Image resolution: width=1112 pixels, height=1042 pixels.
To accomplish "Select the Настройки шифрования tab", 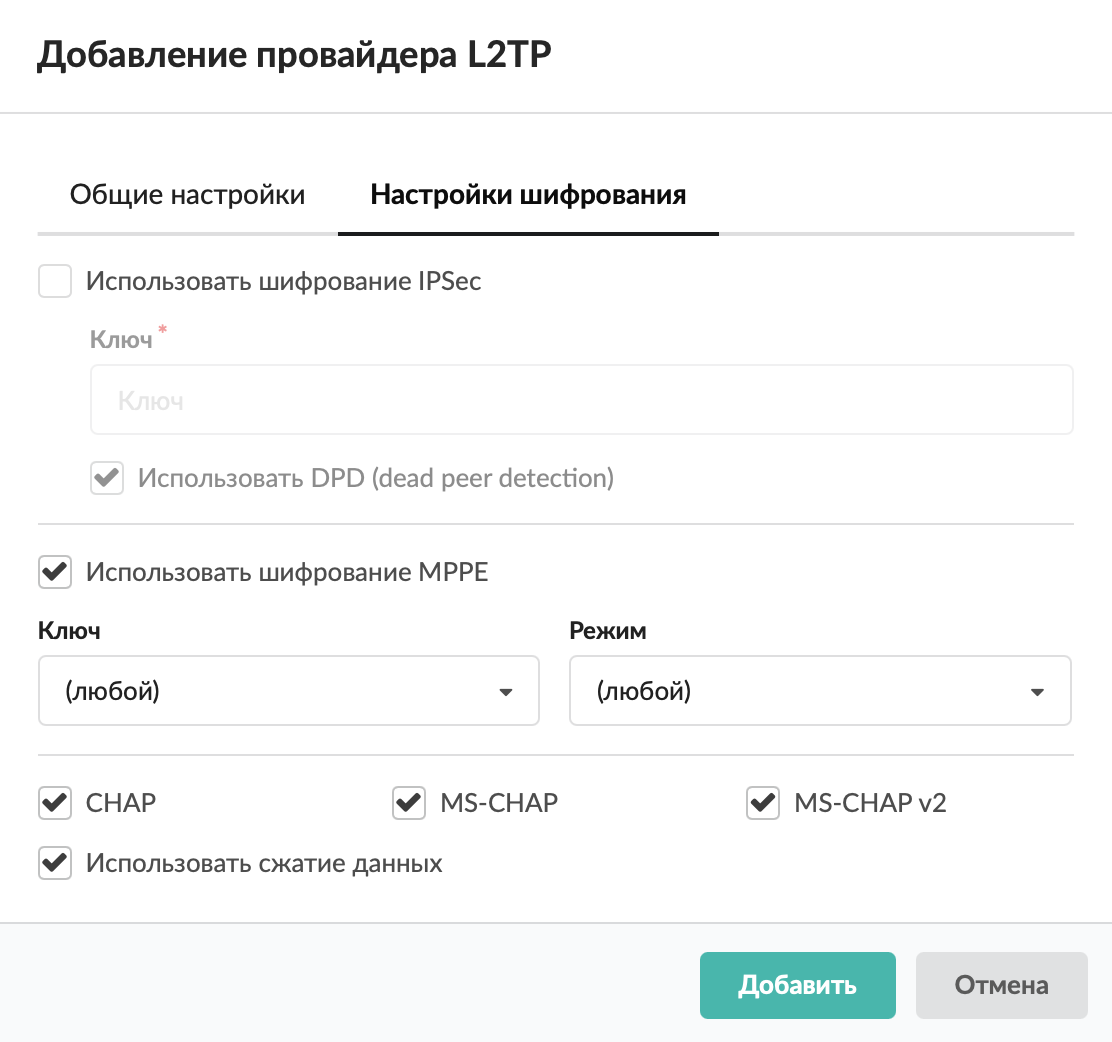I will tap(528, 194).
